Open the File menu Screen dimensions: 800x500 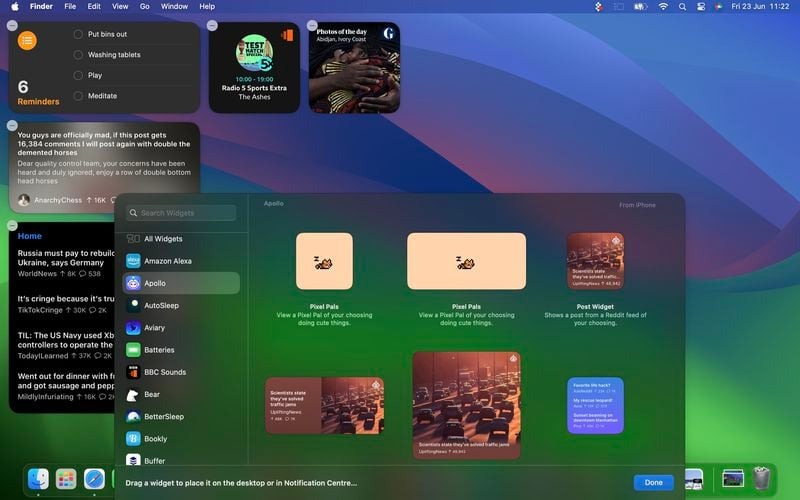coord(70,7)
